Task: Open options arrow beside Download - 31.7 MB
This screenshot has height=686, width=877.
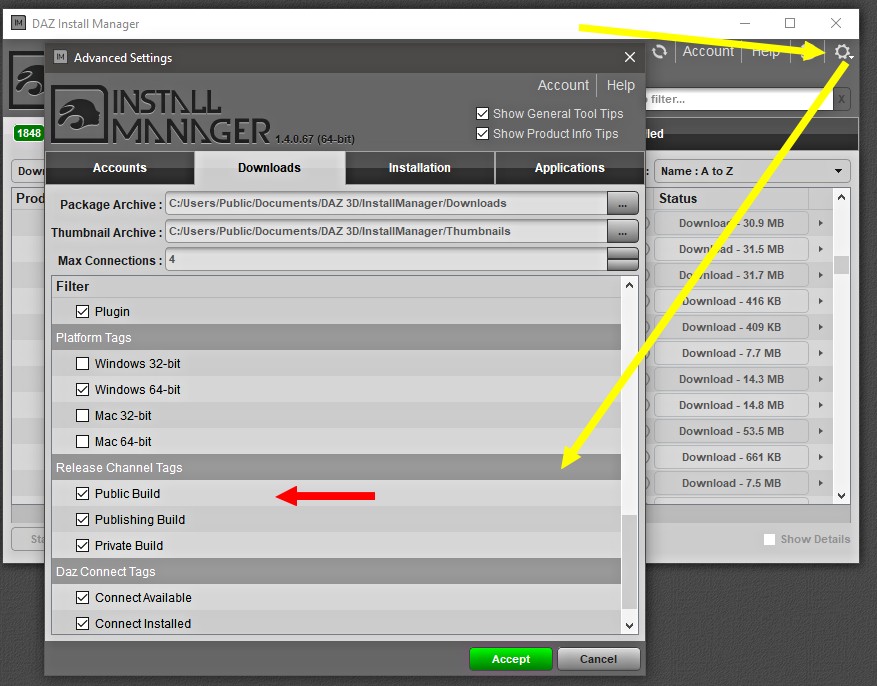Action: pos(821,275)
